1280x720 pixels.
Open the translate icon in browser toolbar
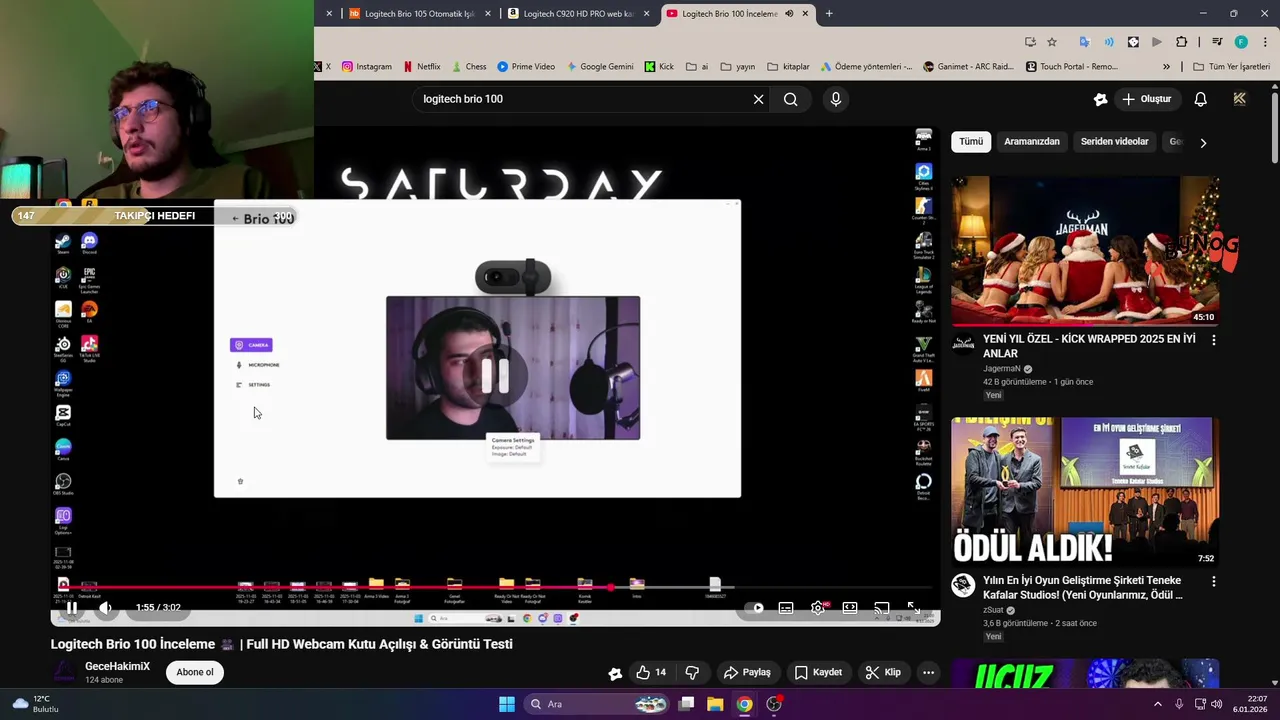pyautogui.click(x=1084, y=42)
